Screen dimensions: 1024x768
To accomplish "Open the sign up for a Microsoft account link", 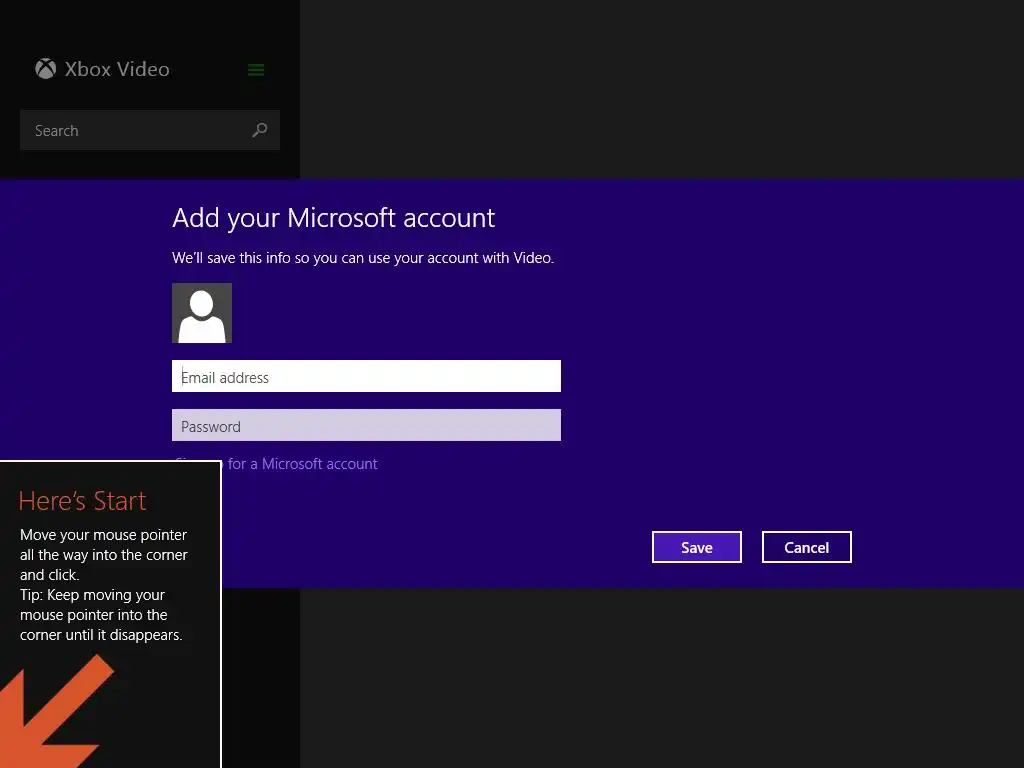I will point(300,464).
